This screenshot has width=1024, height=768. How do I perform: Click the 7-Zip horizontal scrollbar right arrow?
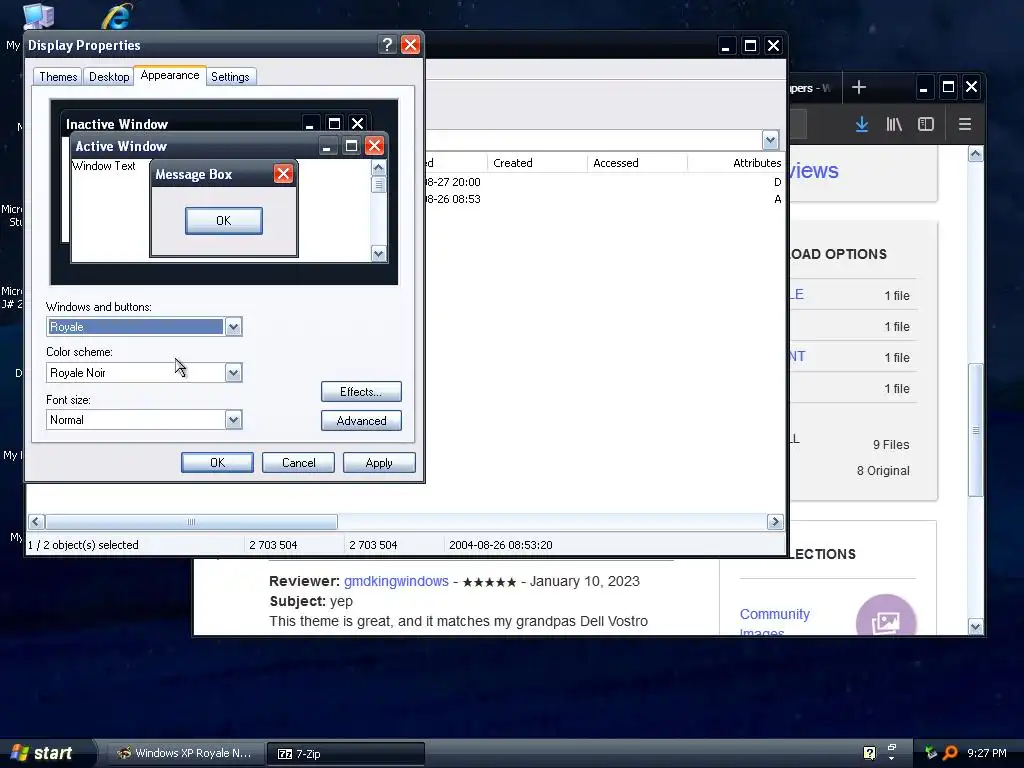click(x=775, y=522)
